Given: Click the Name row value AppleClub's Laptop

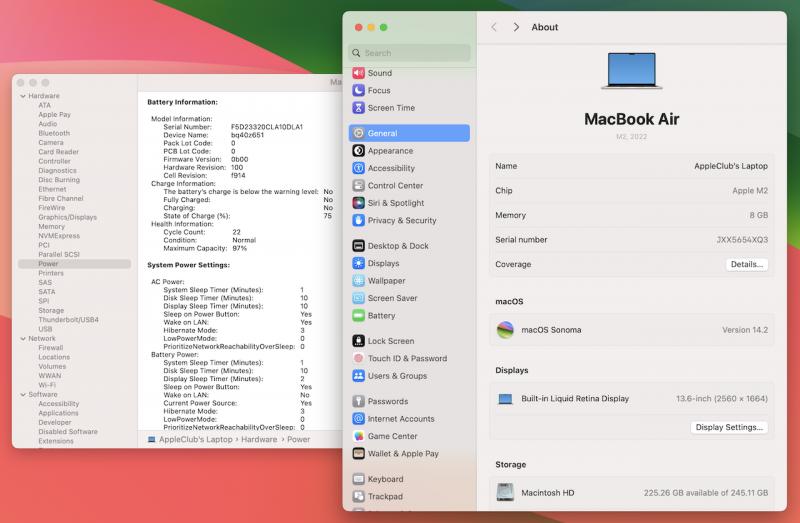Looking at the screenshot, I should [731, 166].
